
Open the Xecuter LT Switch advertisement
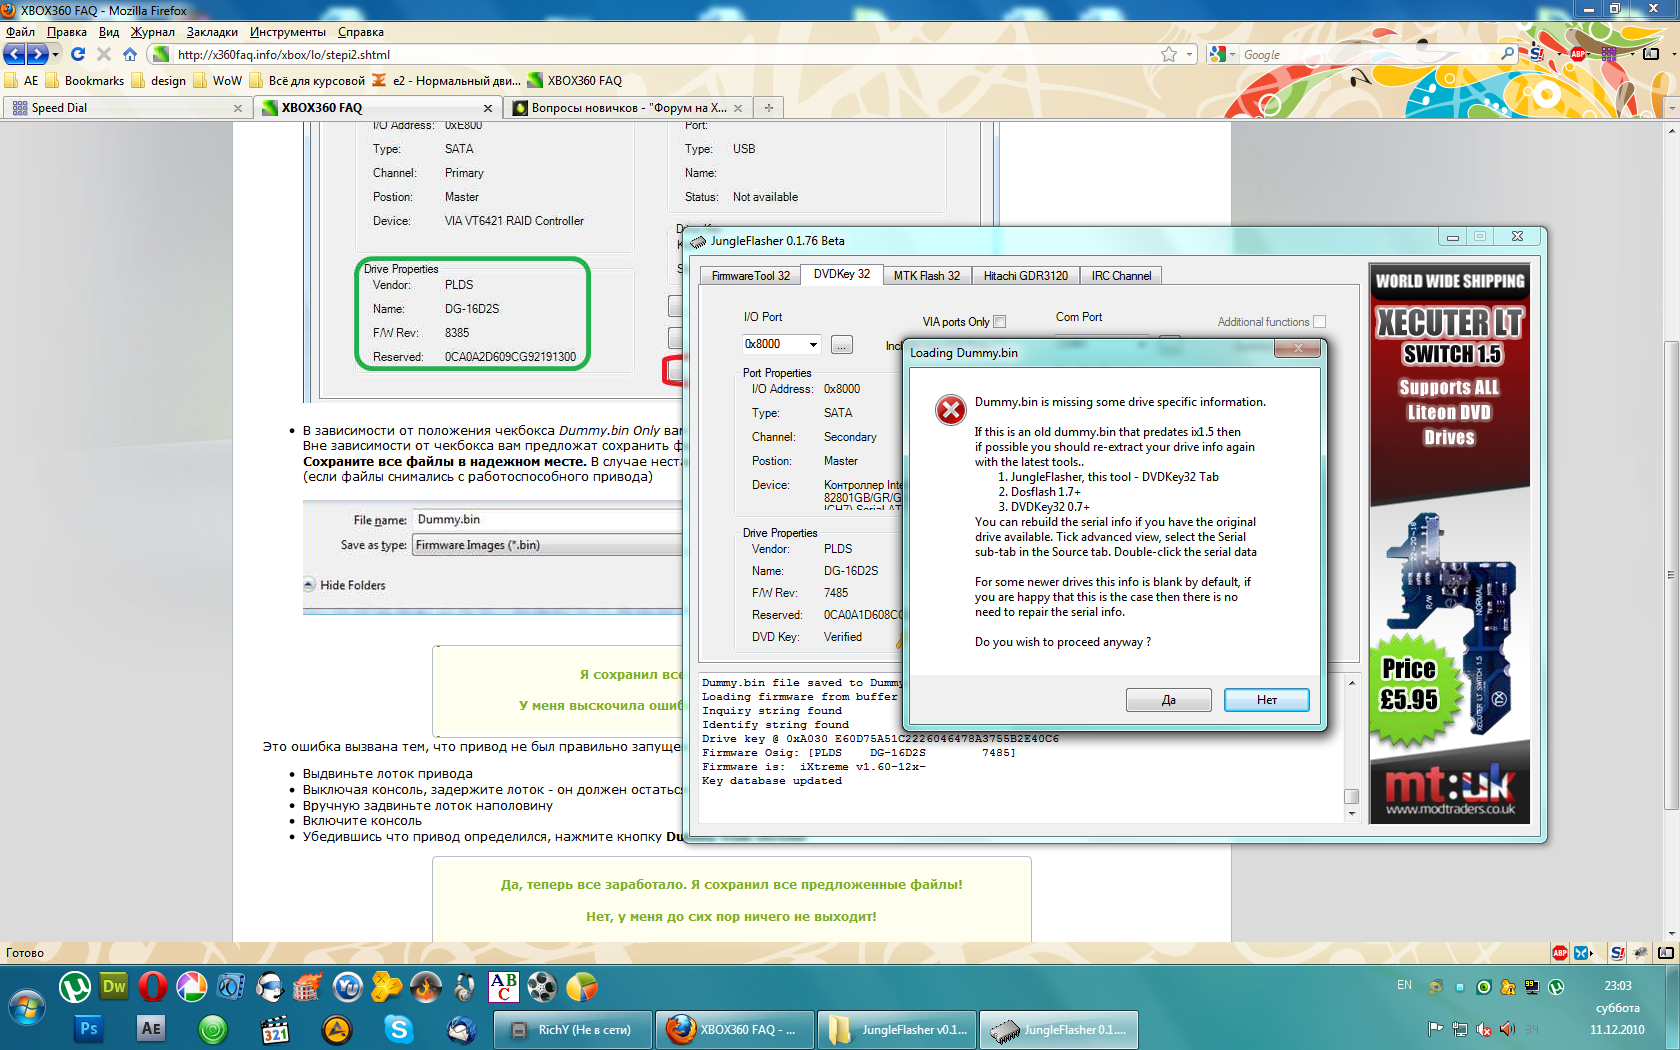point(1449,543)
